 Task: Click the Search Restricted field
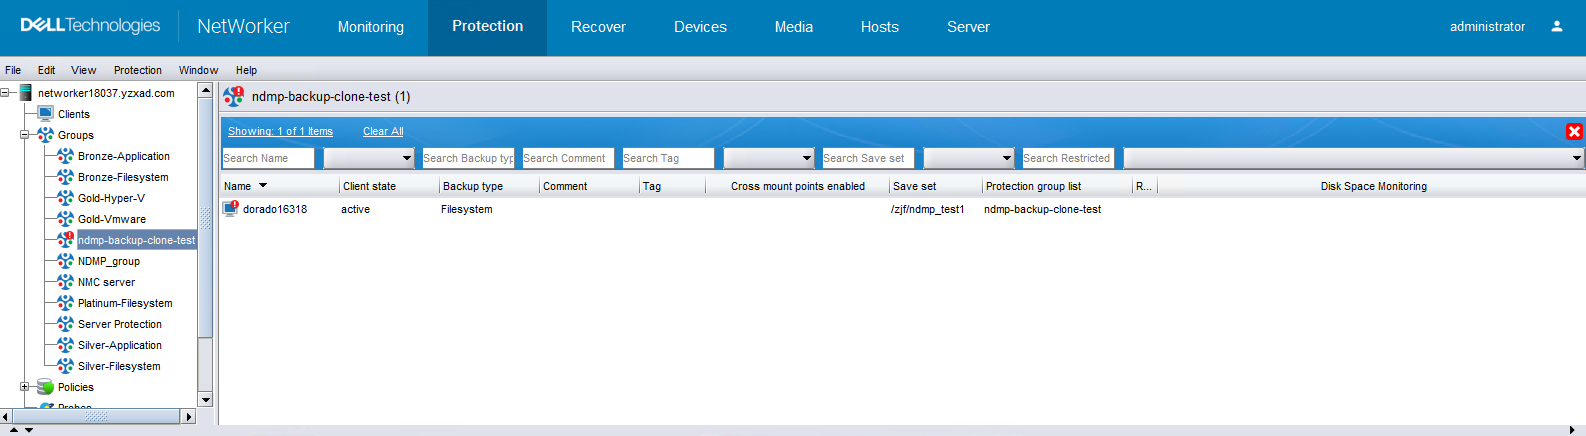click(x=1068, y=158)
